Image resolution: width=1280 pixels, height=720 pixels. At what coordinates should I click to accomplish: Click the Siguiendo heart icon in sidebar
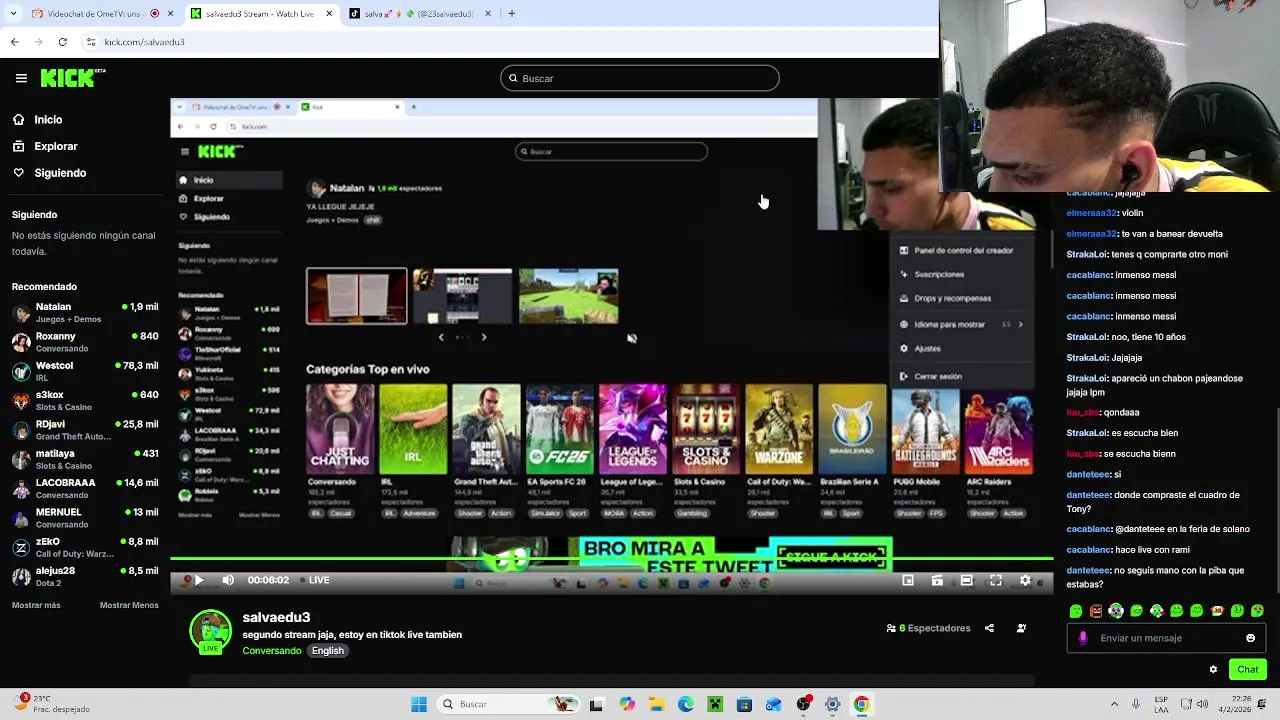tap(18, 172)
